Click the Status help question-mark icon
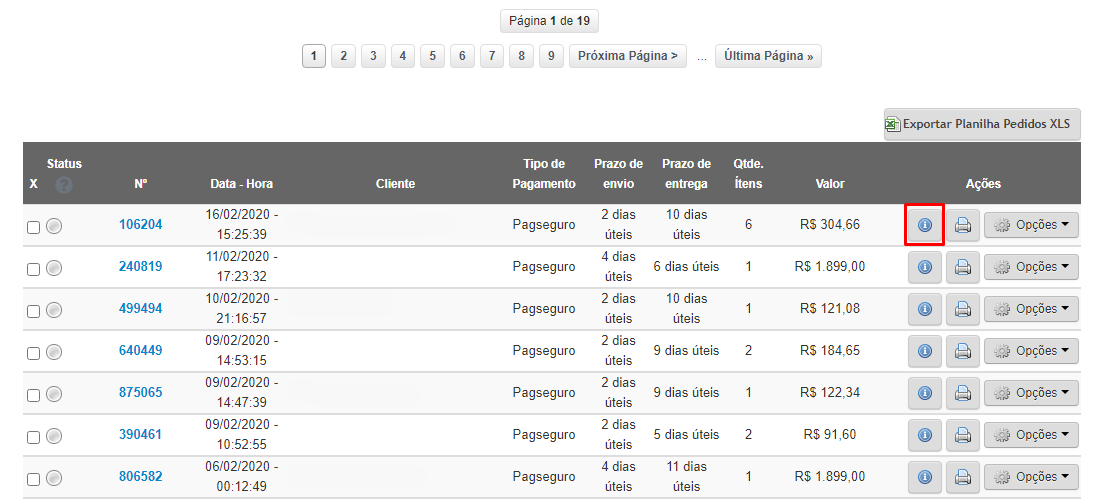 tap(64, 185)
